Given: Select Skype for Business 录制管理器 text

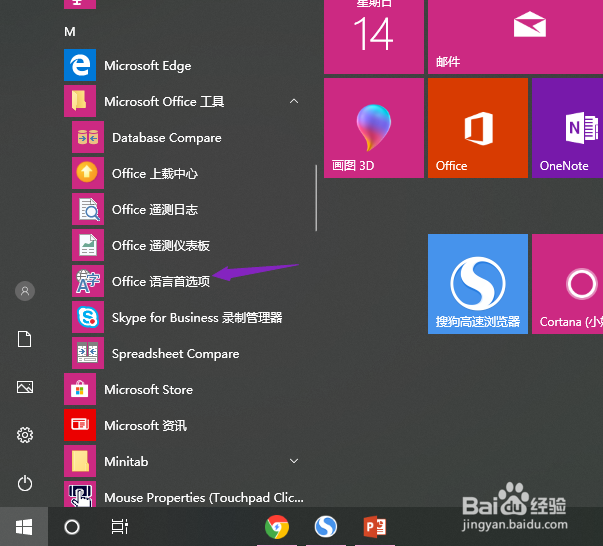Looking at the screenshot, I should tap(197, 318).
